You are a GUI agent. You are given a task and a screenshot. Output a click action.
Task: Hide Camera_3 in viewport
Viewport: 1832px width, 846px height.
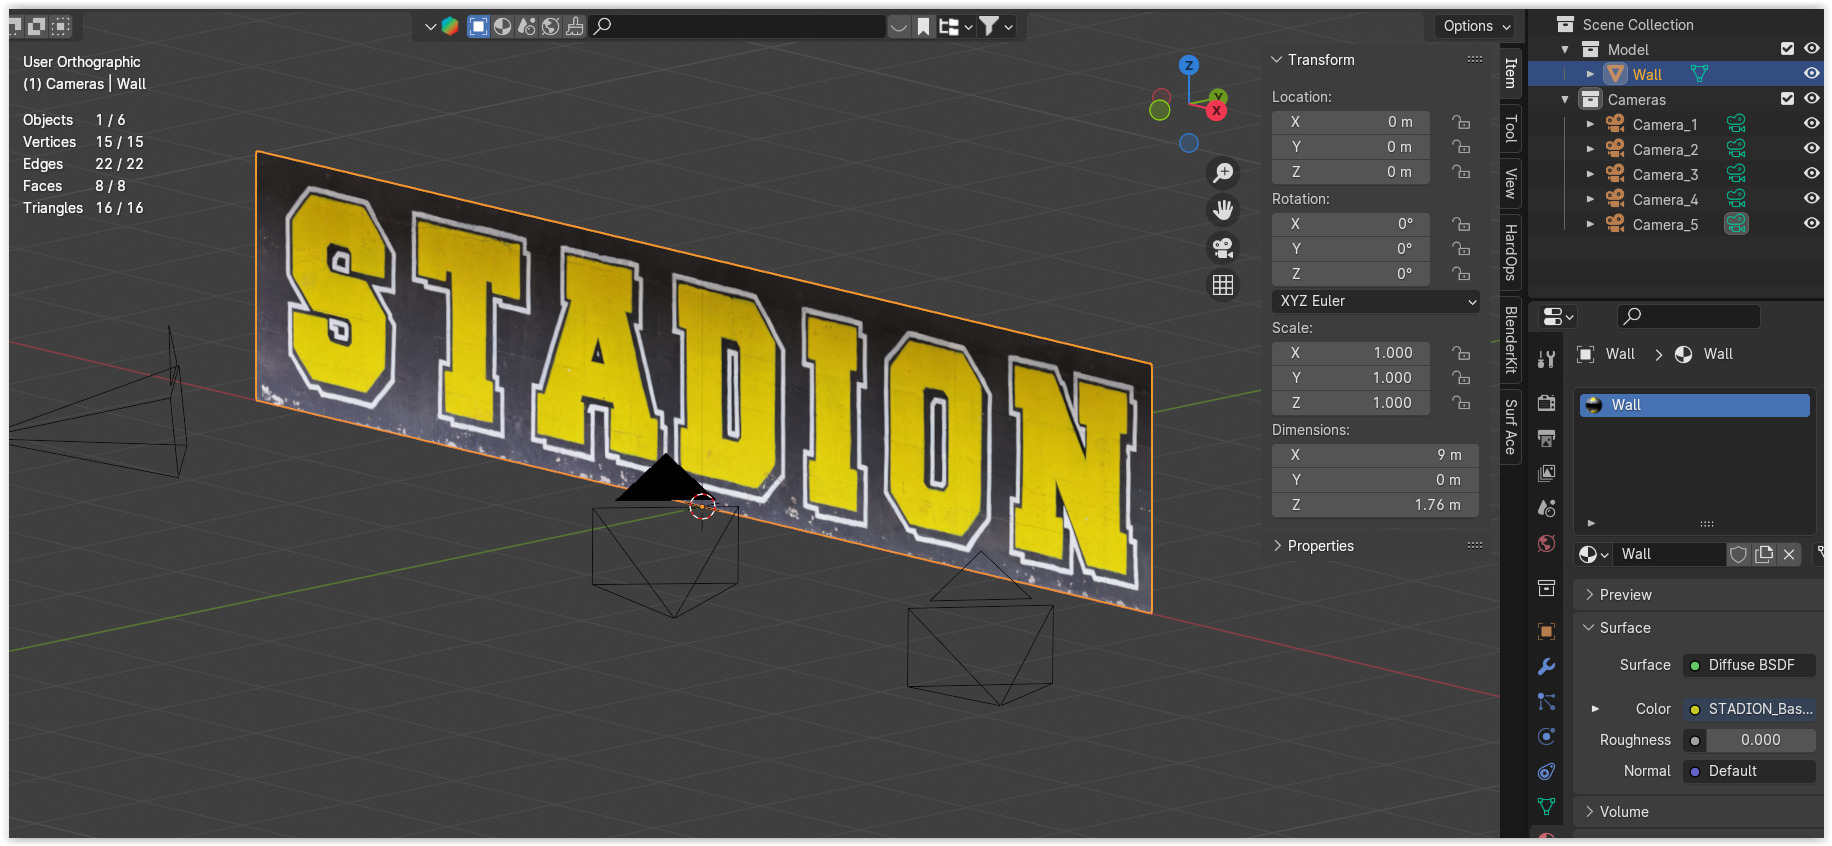[x=1811, y=174]
